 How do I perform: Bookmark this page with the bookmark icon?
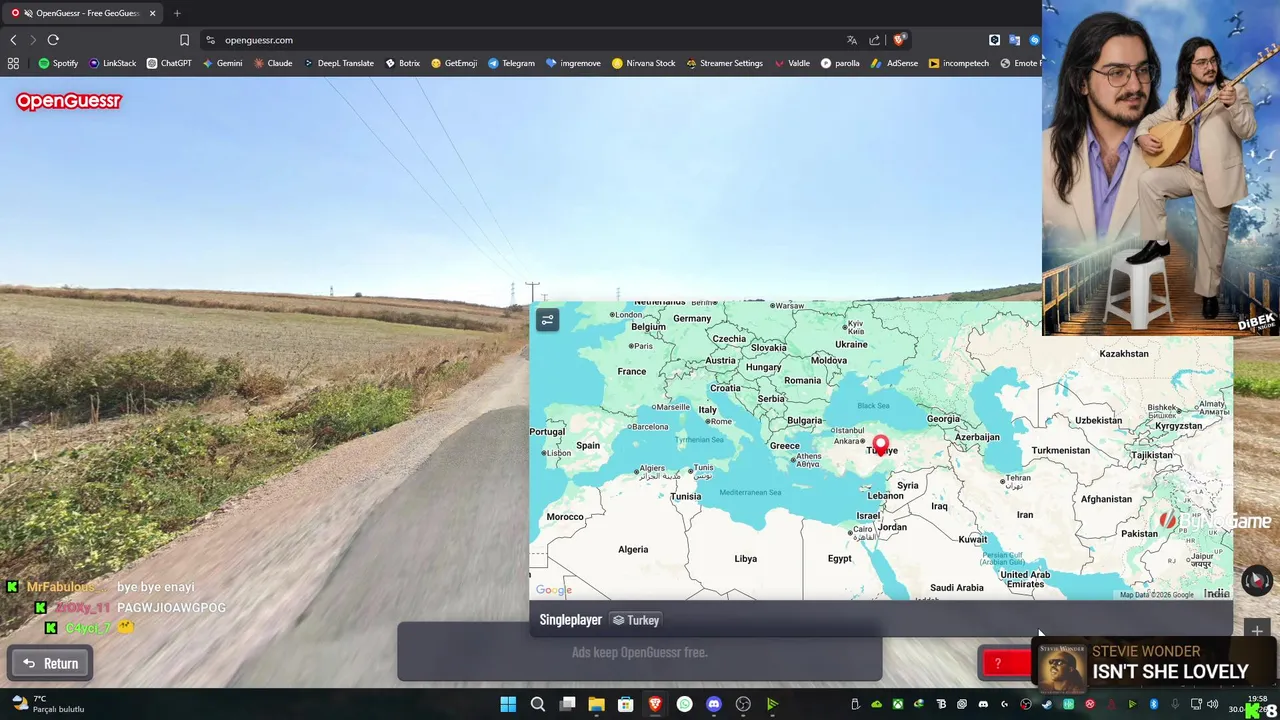click(184, 40)
